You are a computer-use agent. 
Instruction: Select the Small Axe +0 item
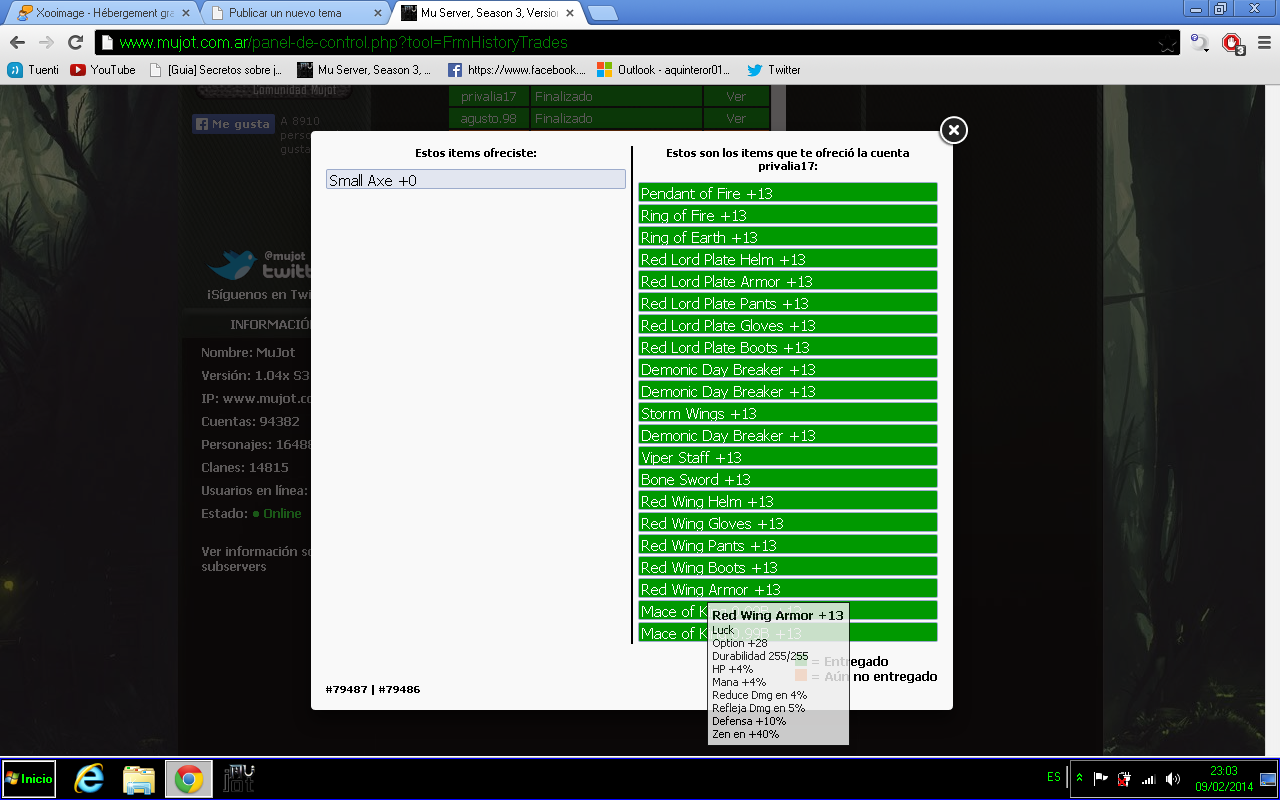476,180
